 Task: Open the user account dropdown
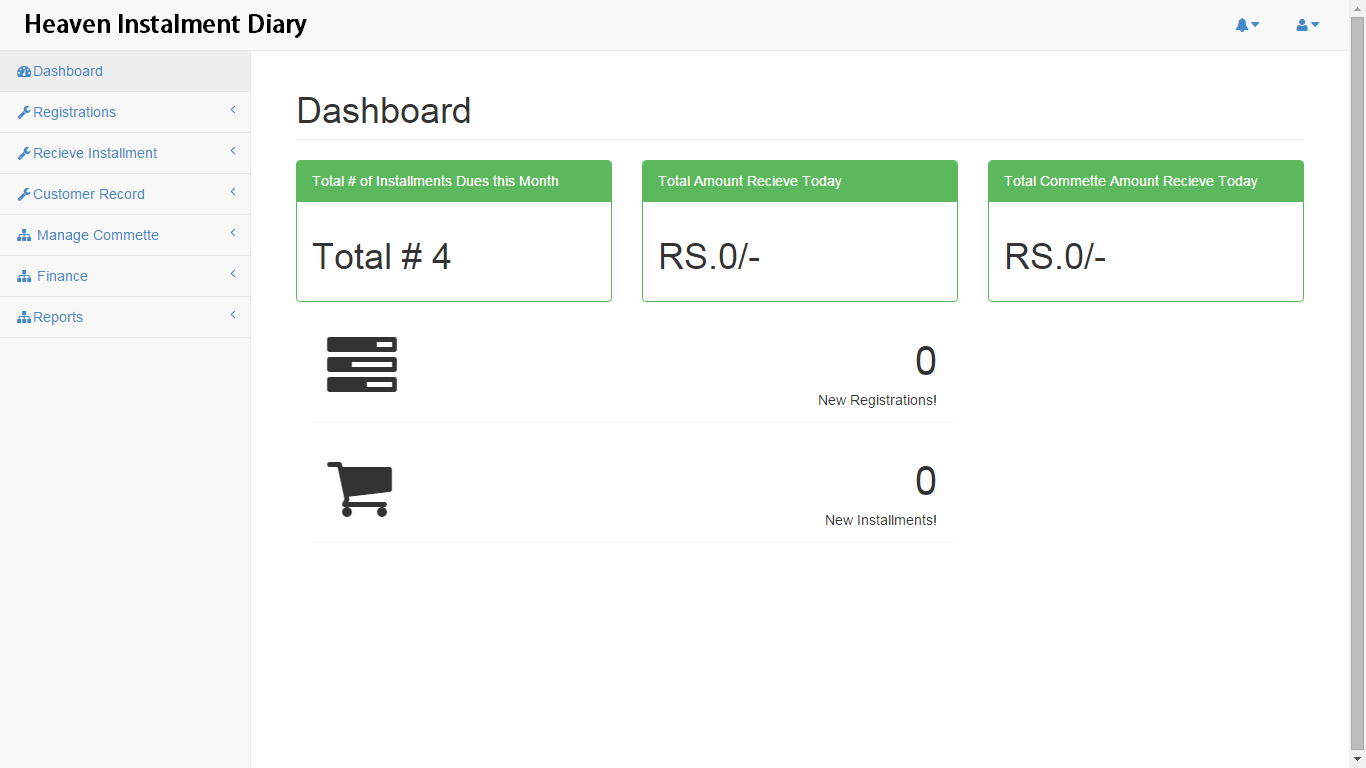1307,25
